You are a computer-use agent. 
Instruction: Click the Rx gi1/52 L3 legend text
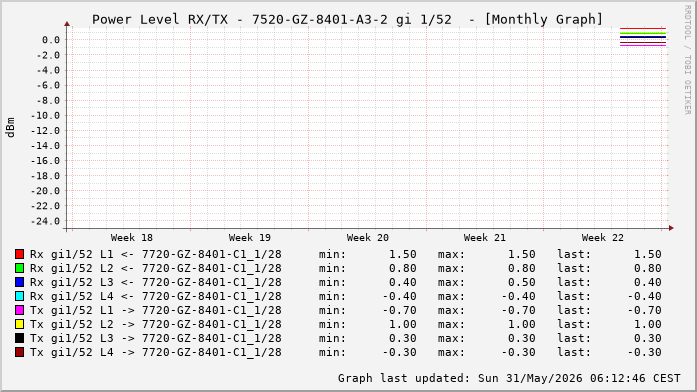(156, 283)
